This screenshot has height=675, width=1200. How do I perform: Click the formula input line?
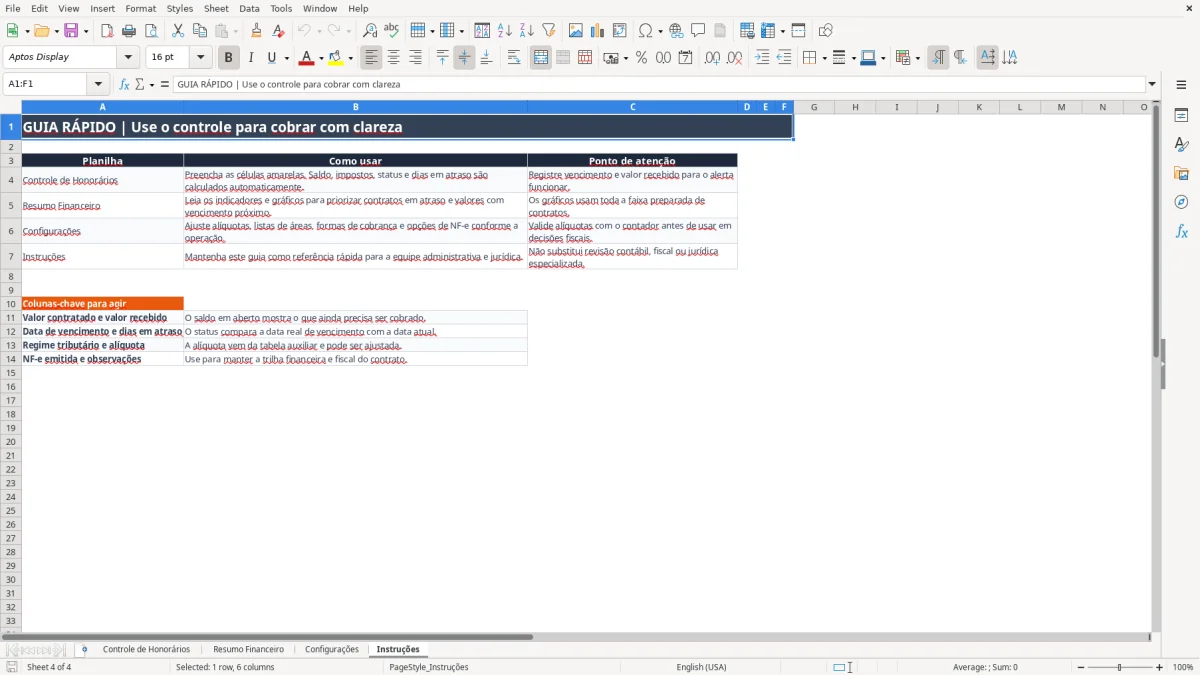pos(658,84)
